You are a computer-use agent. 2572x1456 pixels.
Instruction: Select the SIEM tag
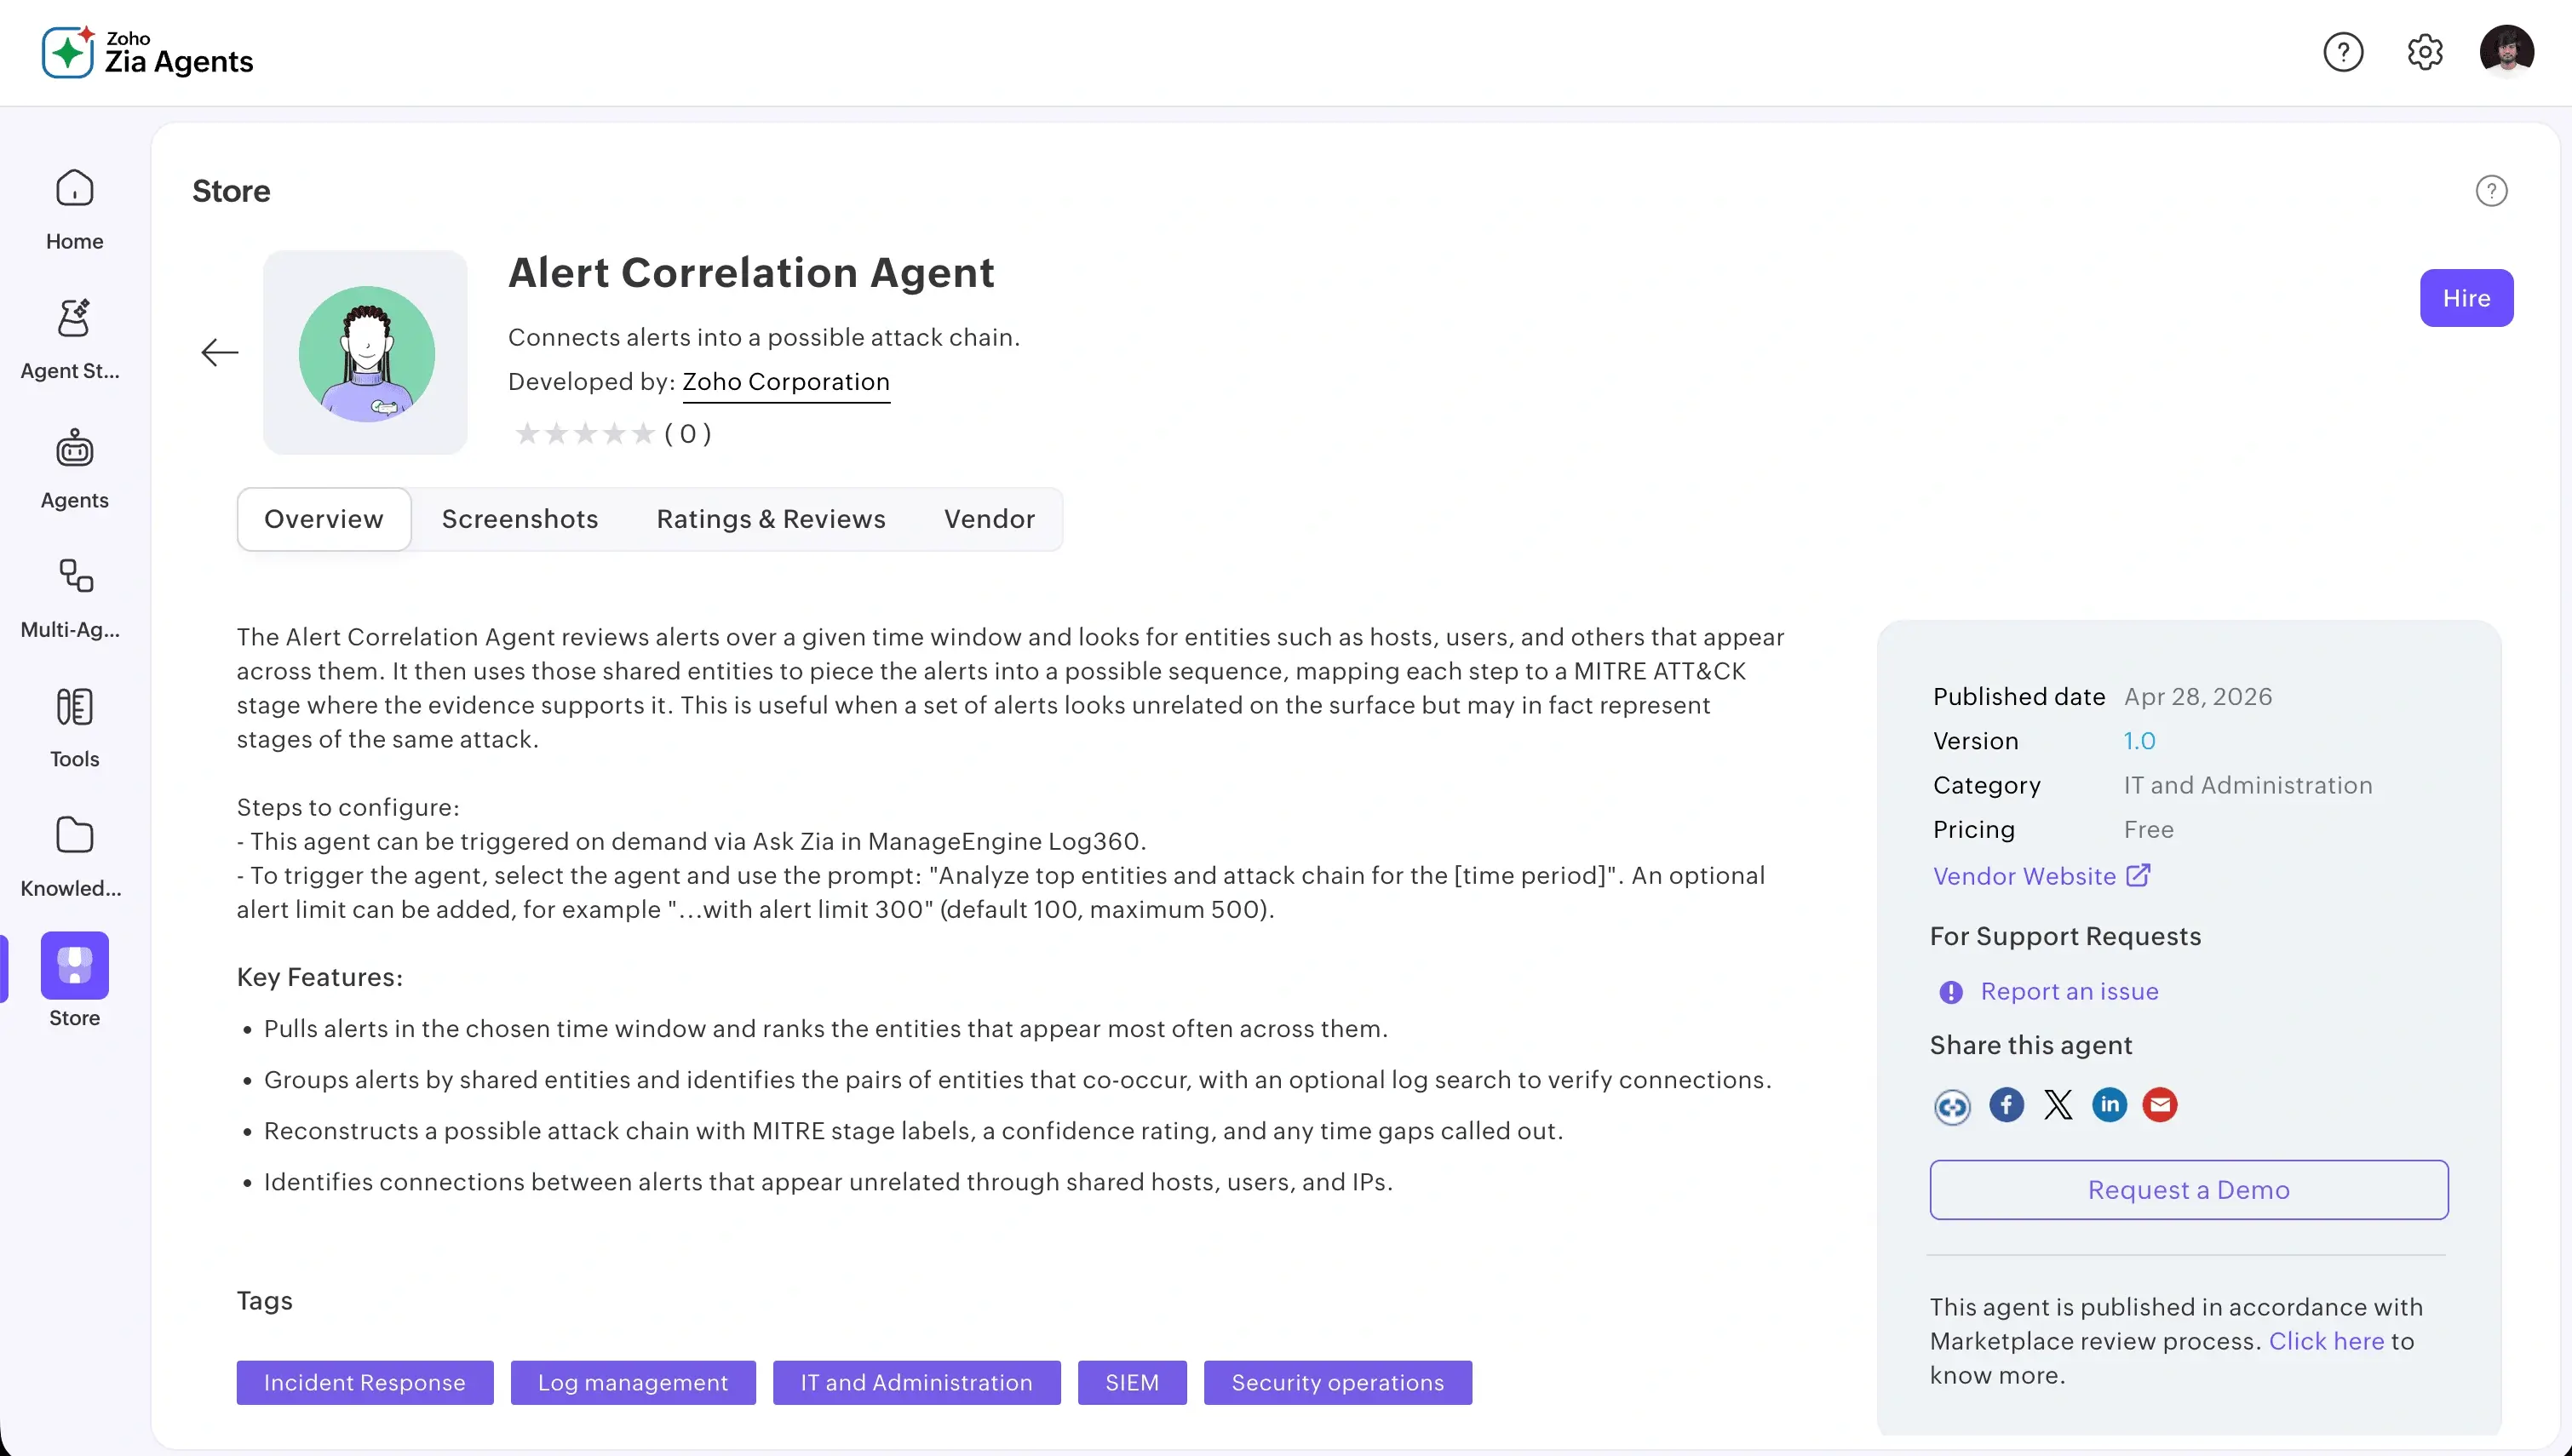pos(1132,1382)
